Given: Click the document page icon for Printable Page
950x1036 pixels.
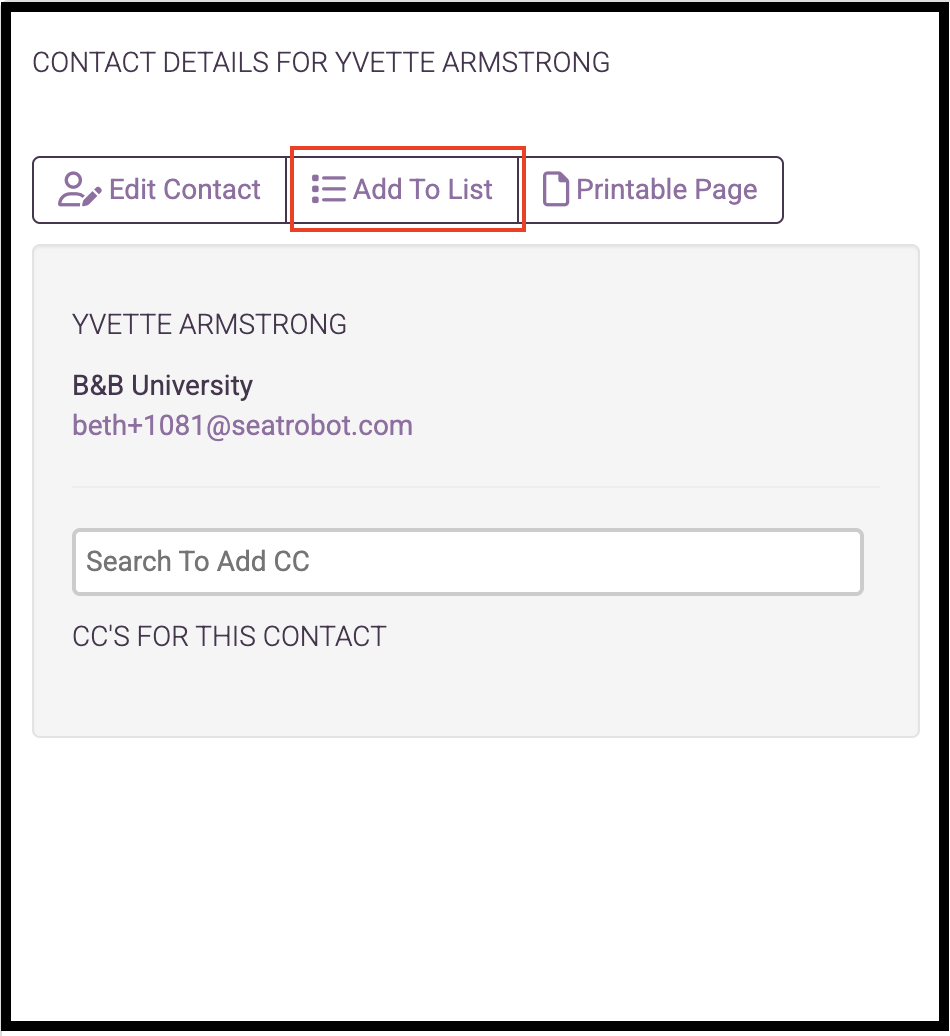Looking at the screenshot, I should tap(555, 189).
